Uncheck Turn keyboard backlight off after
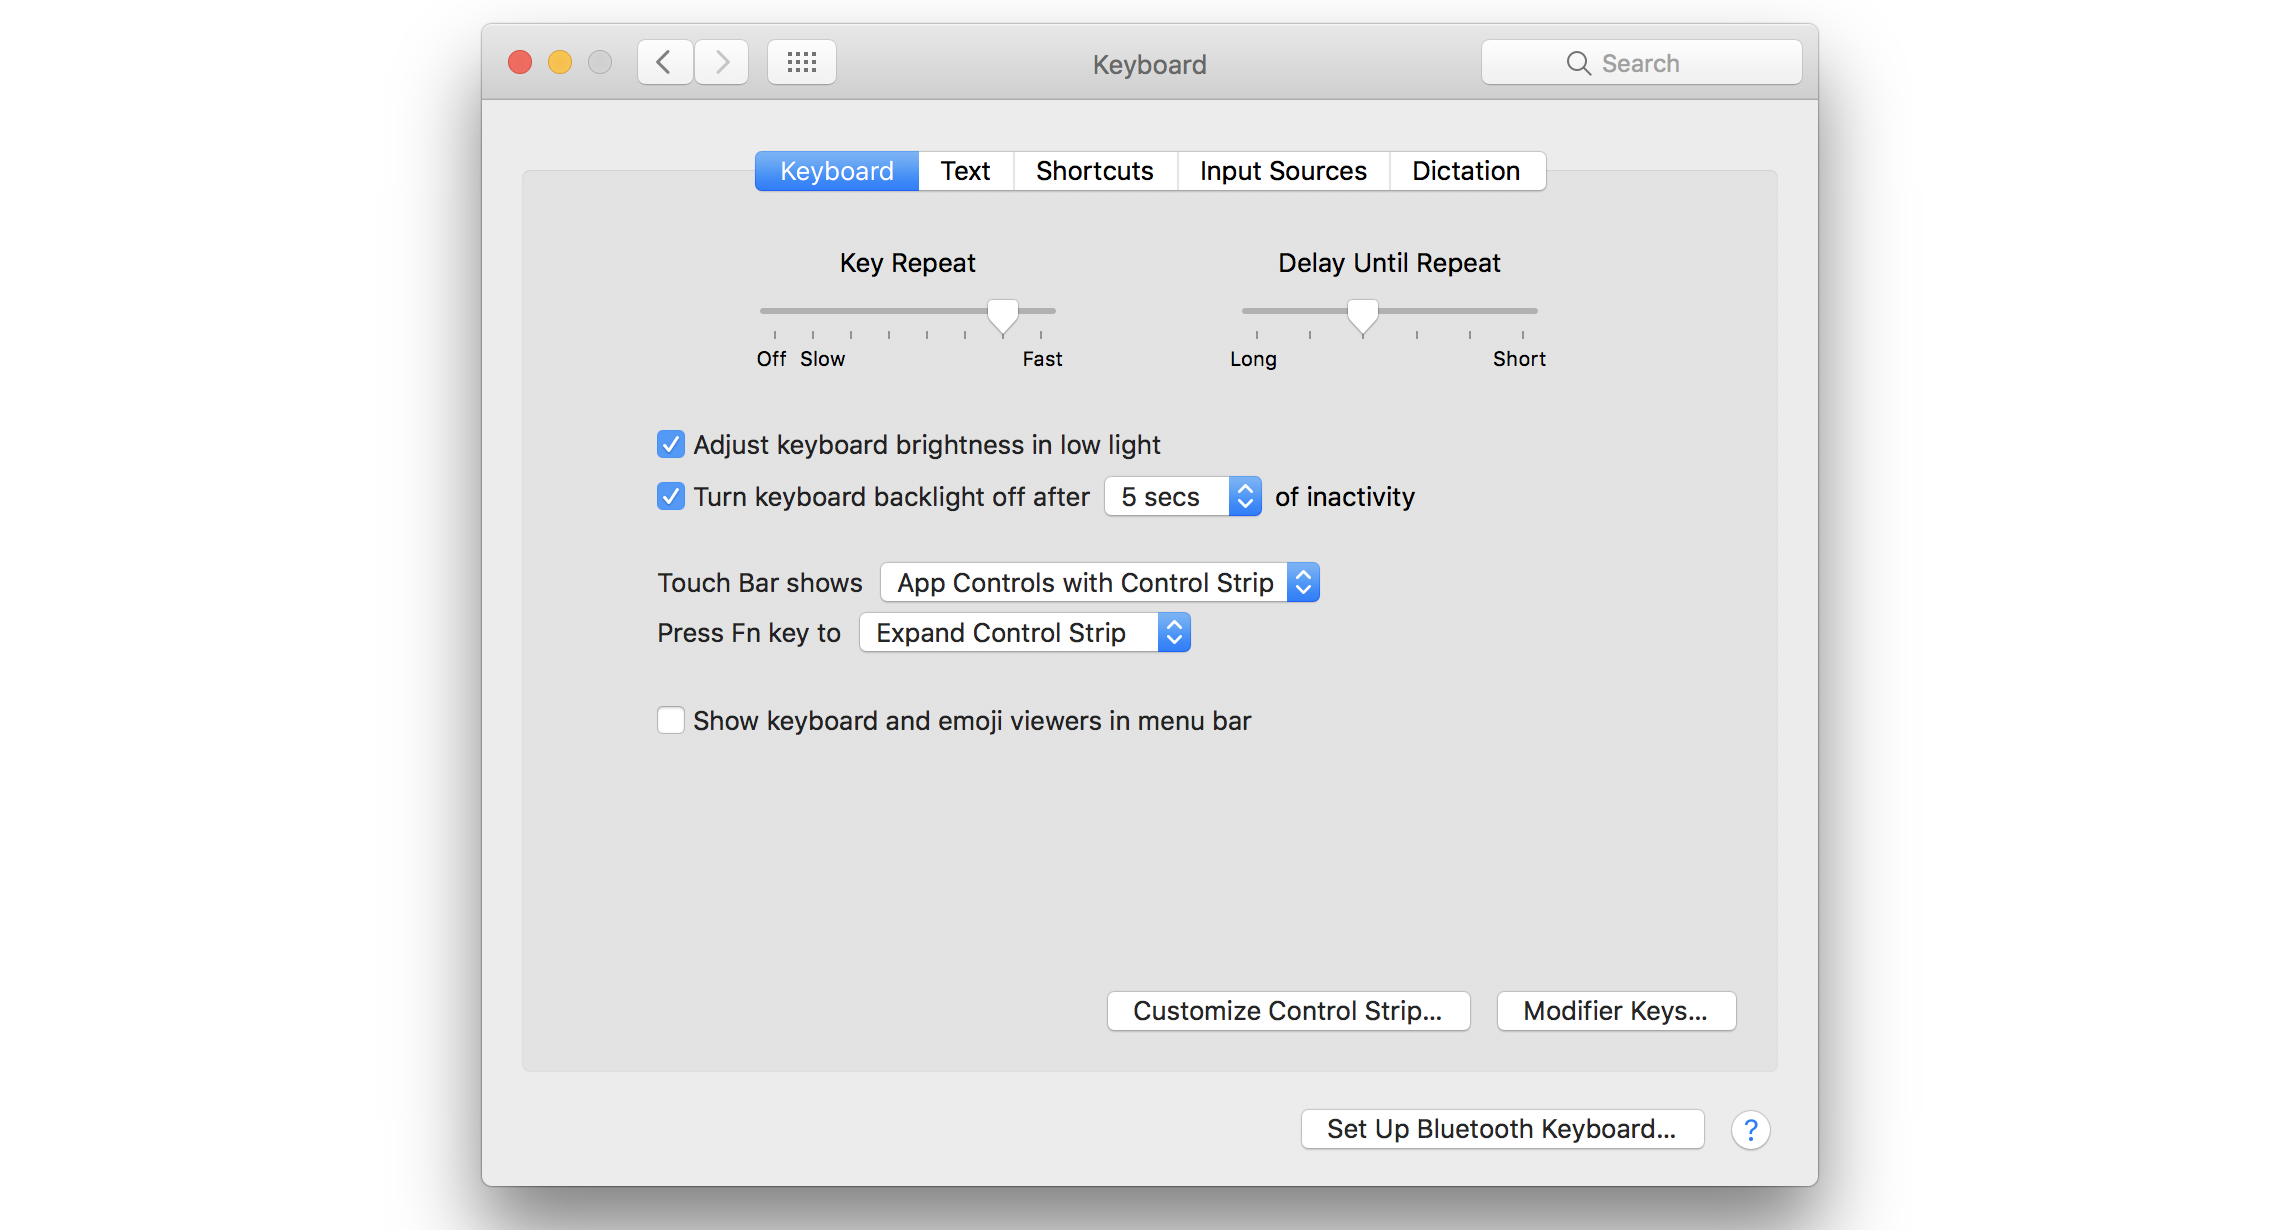 (x=671, y=496)
